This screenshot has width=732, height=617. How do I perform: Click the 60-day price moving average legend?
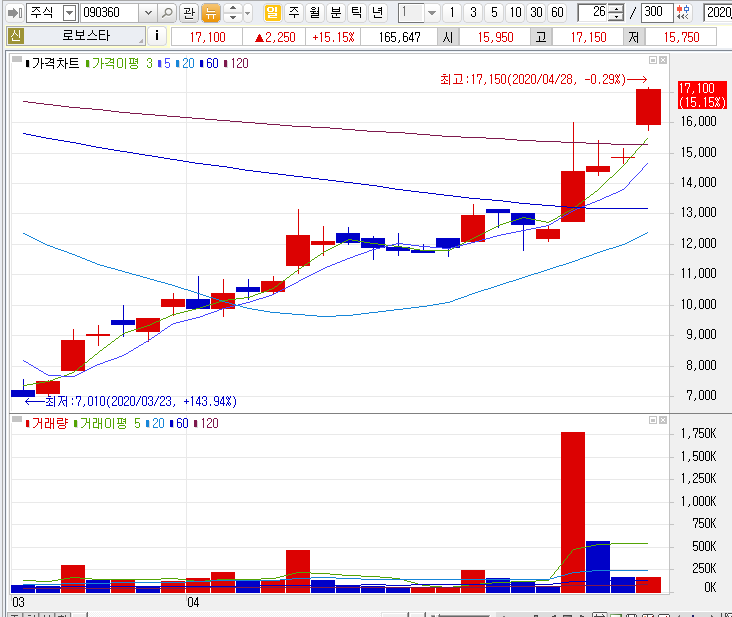click(209, 63)
